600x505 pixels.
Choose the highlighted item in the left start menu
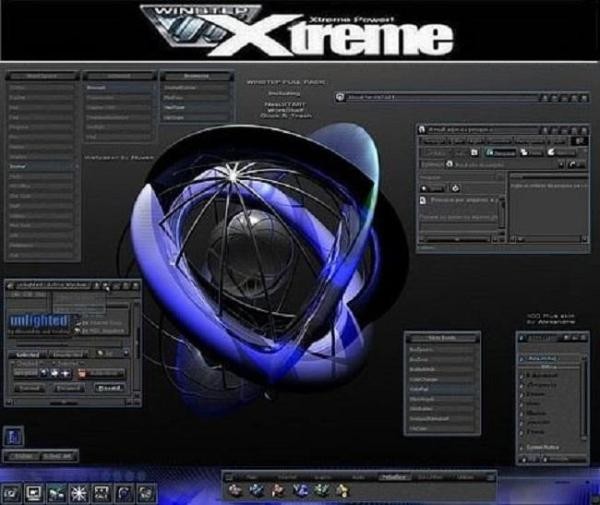(x=41, y=166)
